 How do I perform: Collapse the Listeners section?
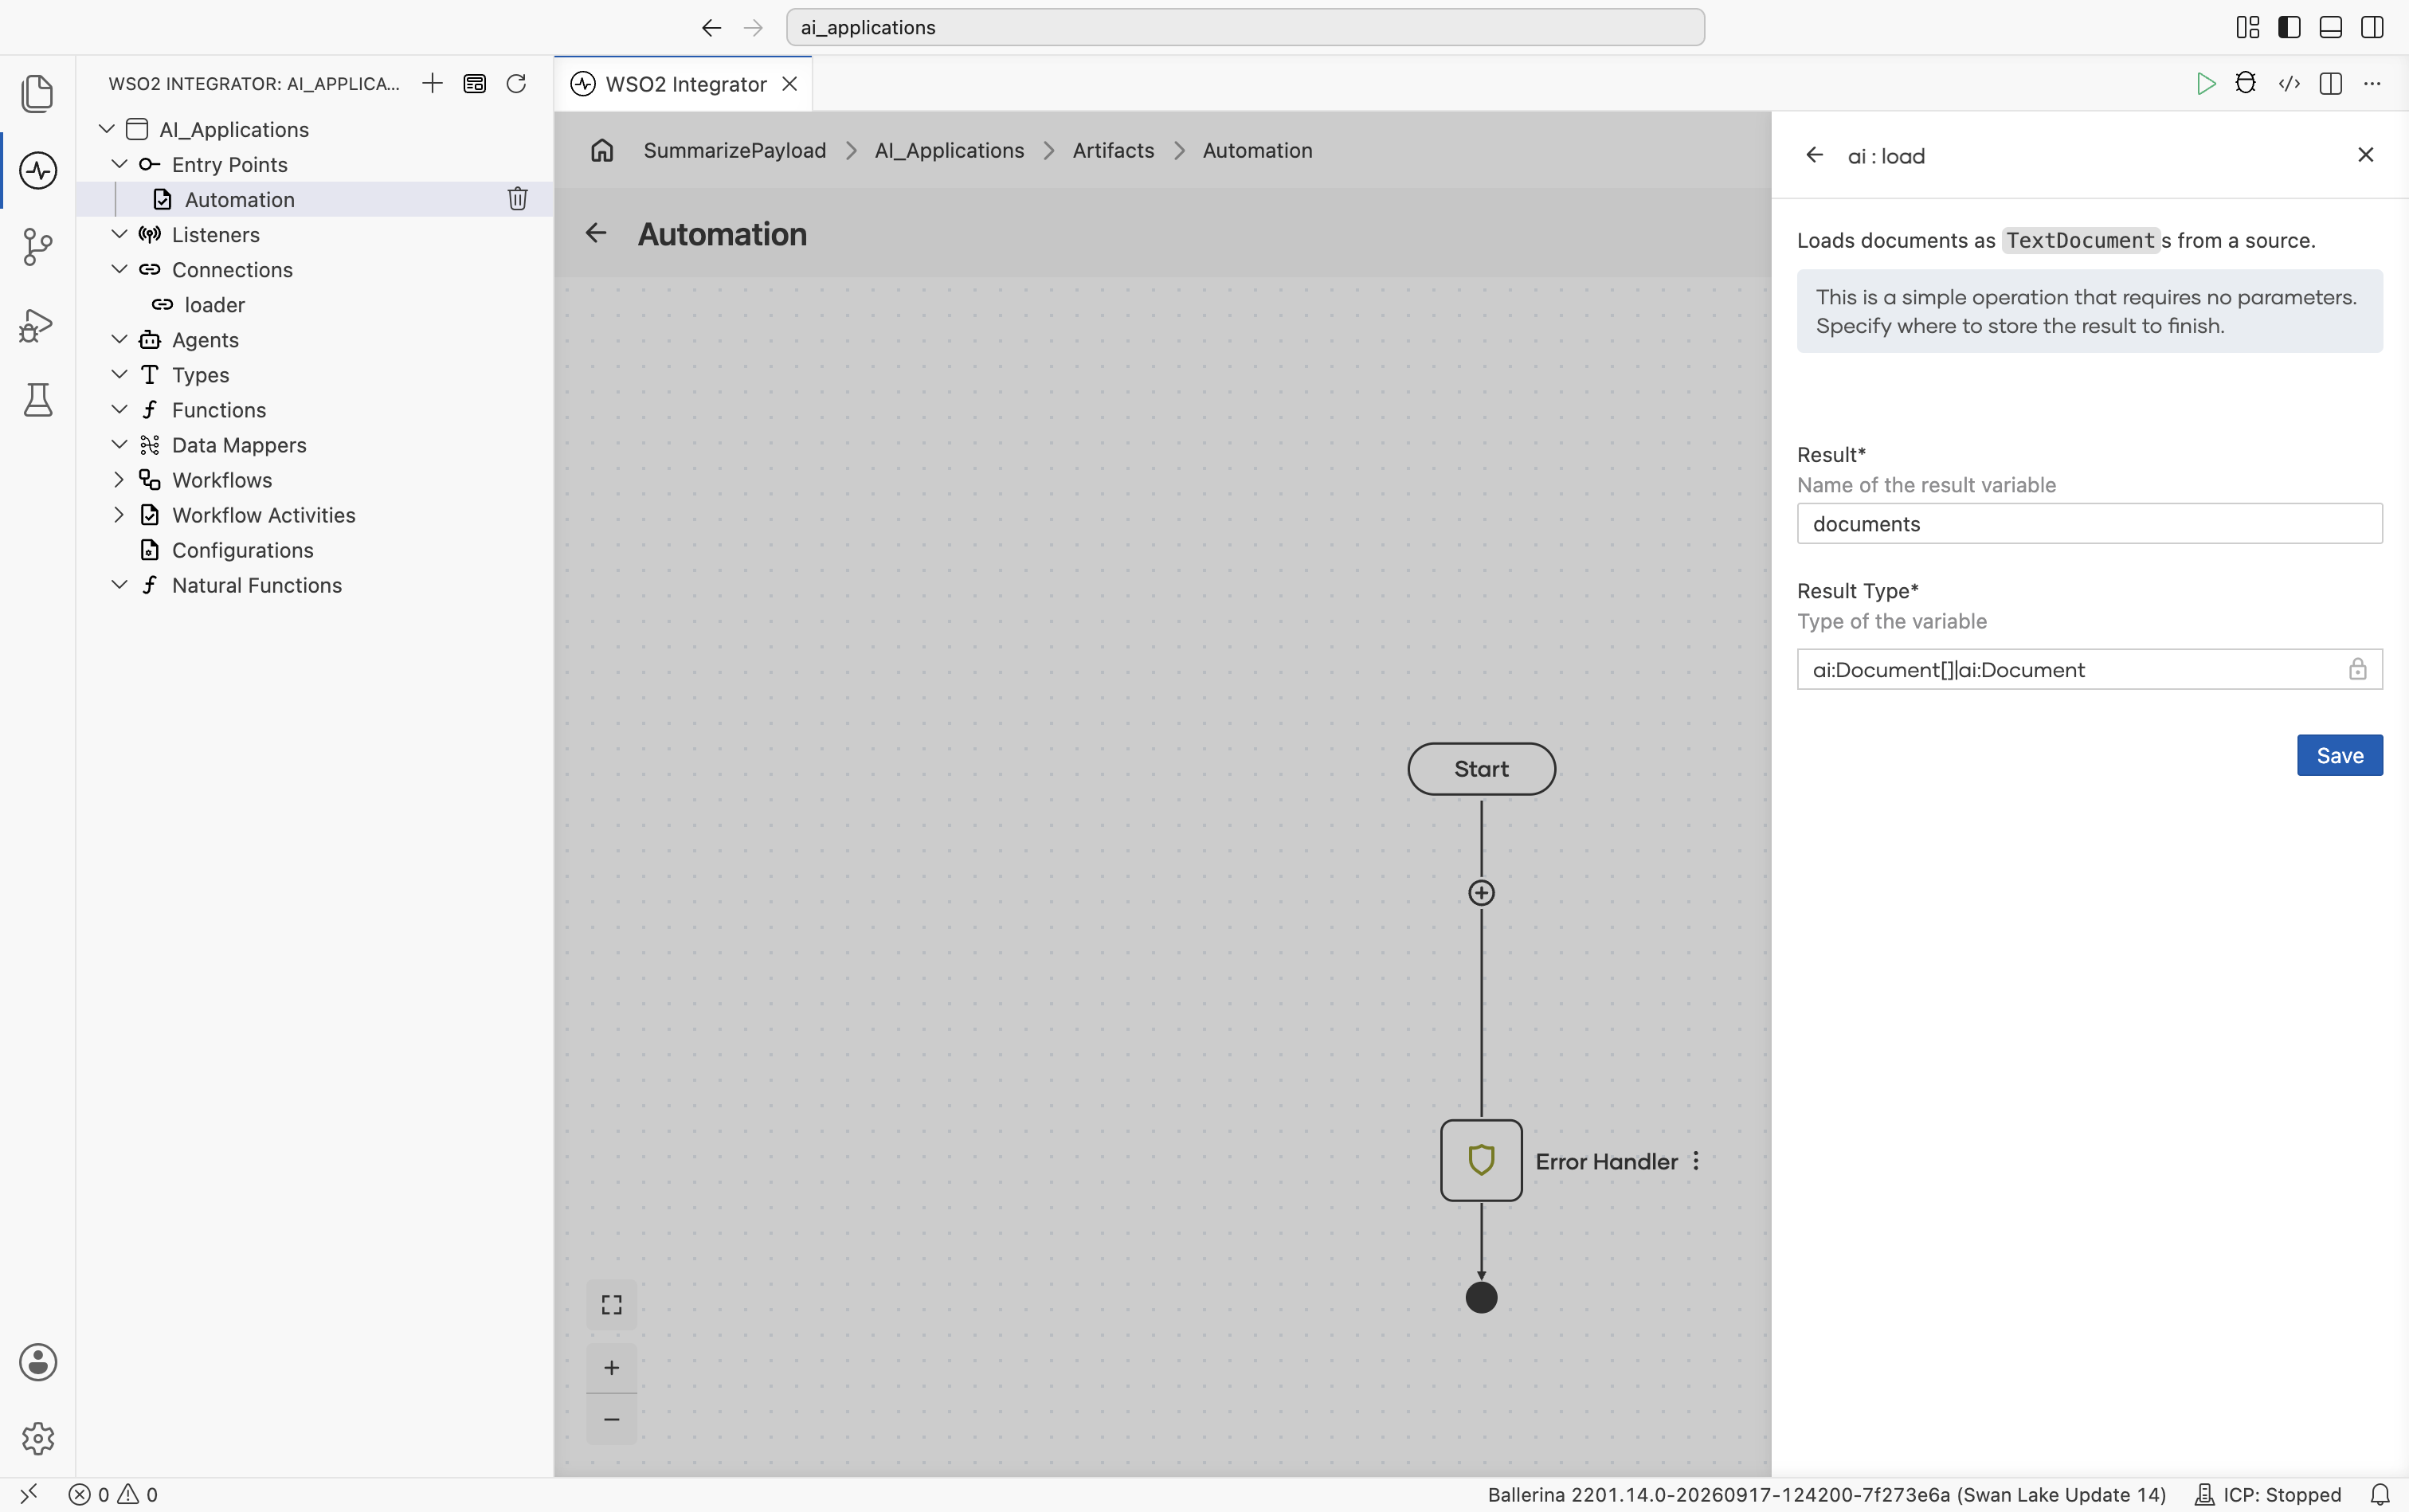119,234
